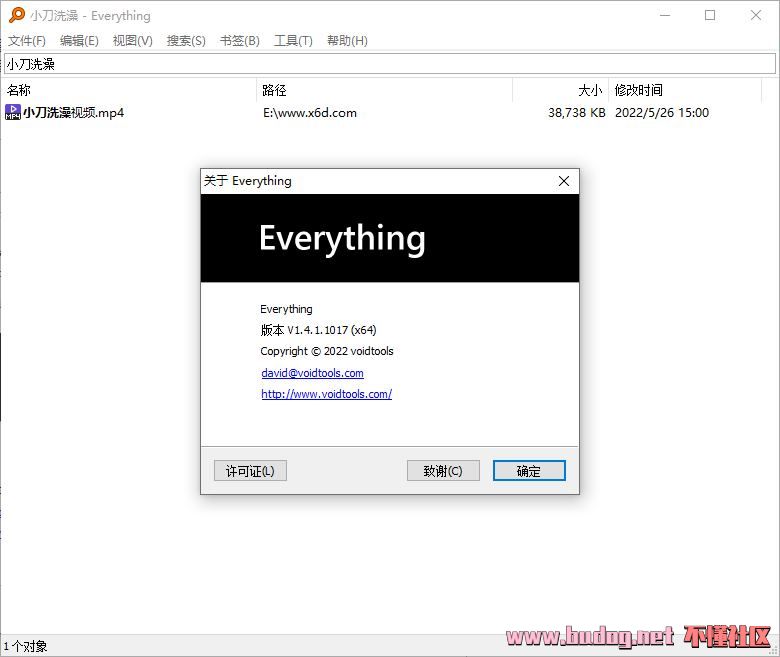Click the search box containing 小刀洗澡

[389, 64]
